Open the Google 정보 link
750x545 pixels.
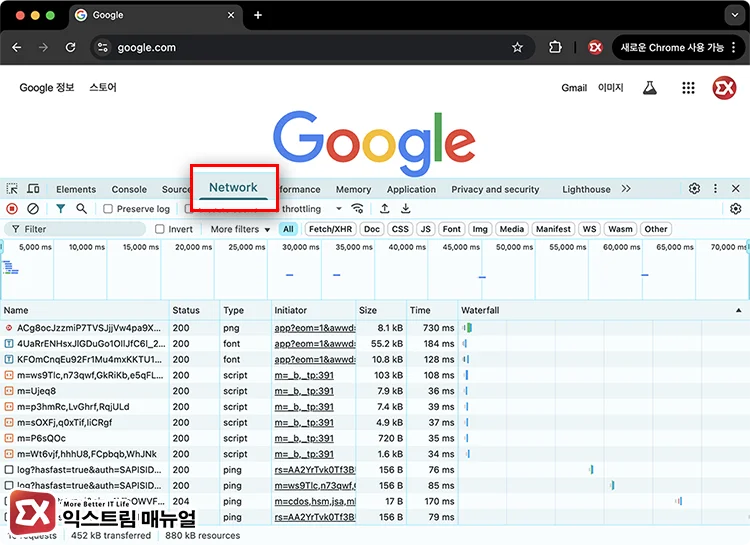pos(47,88)
